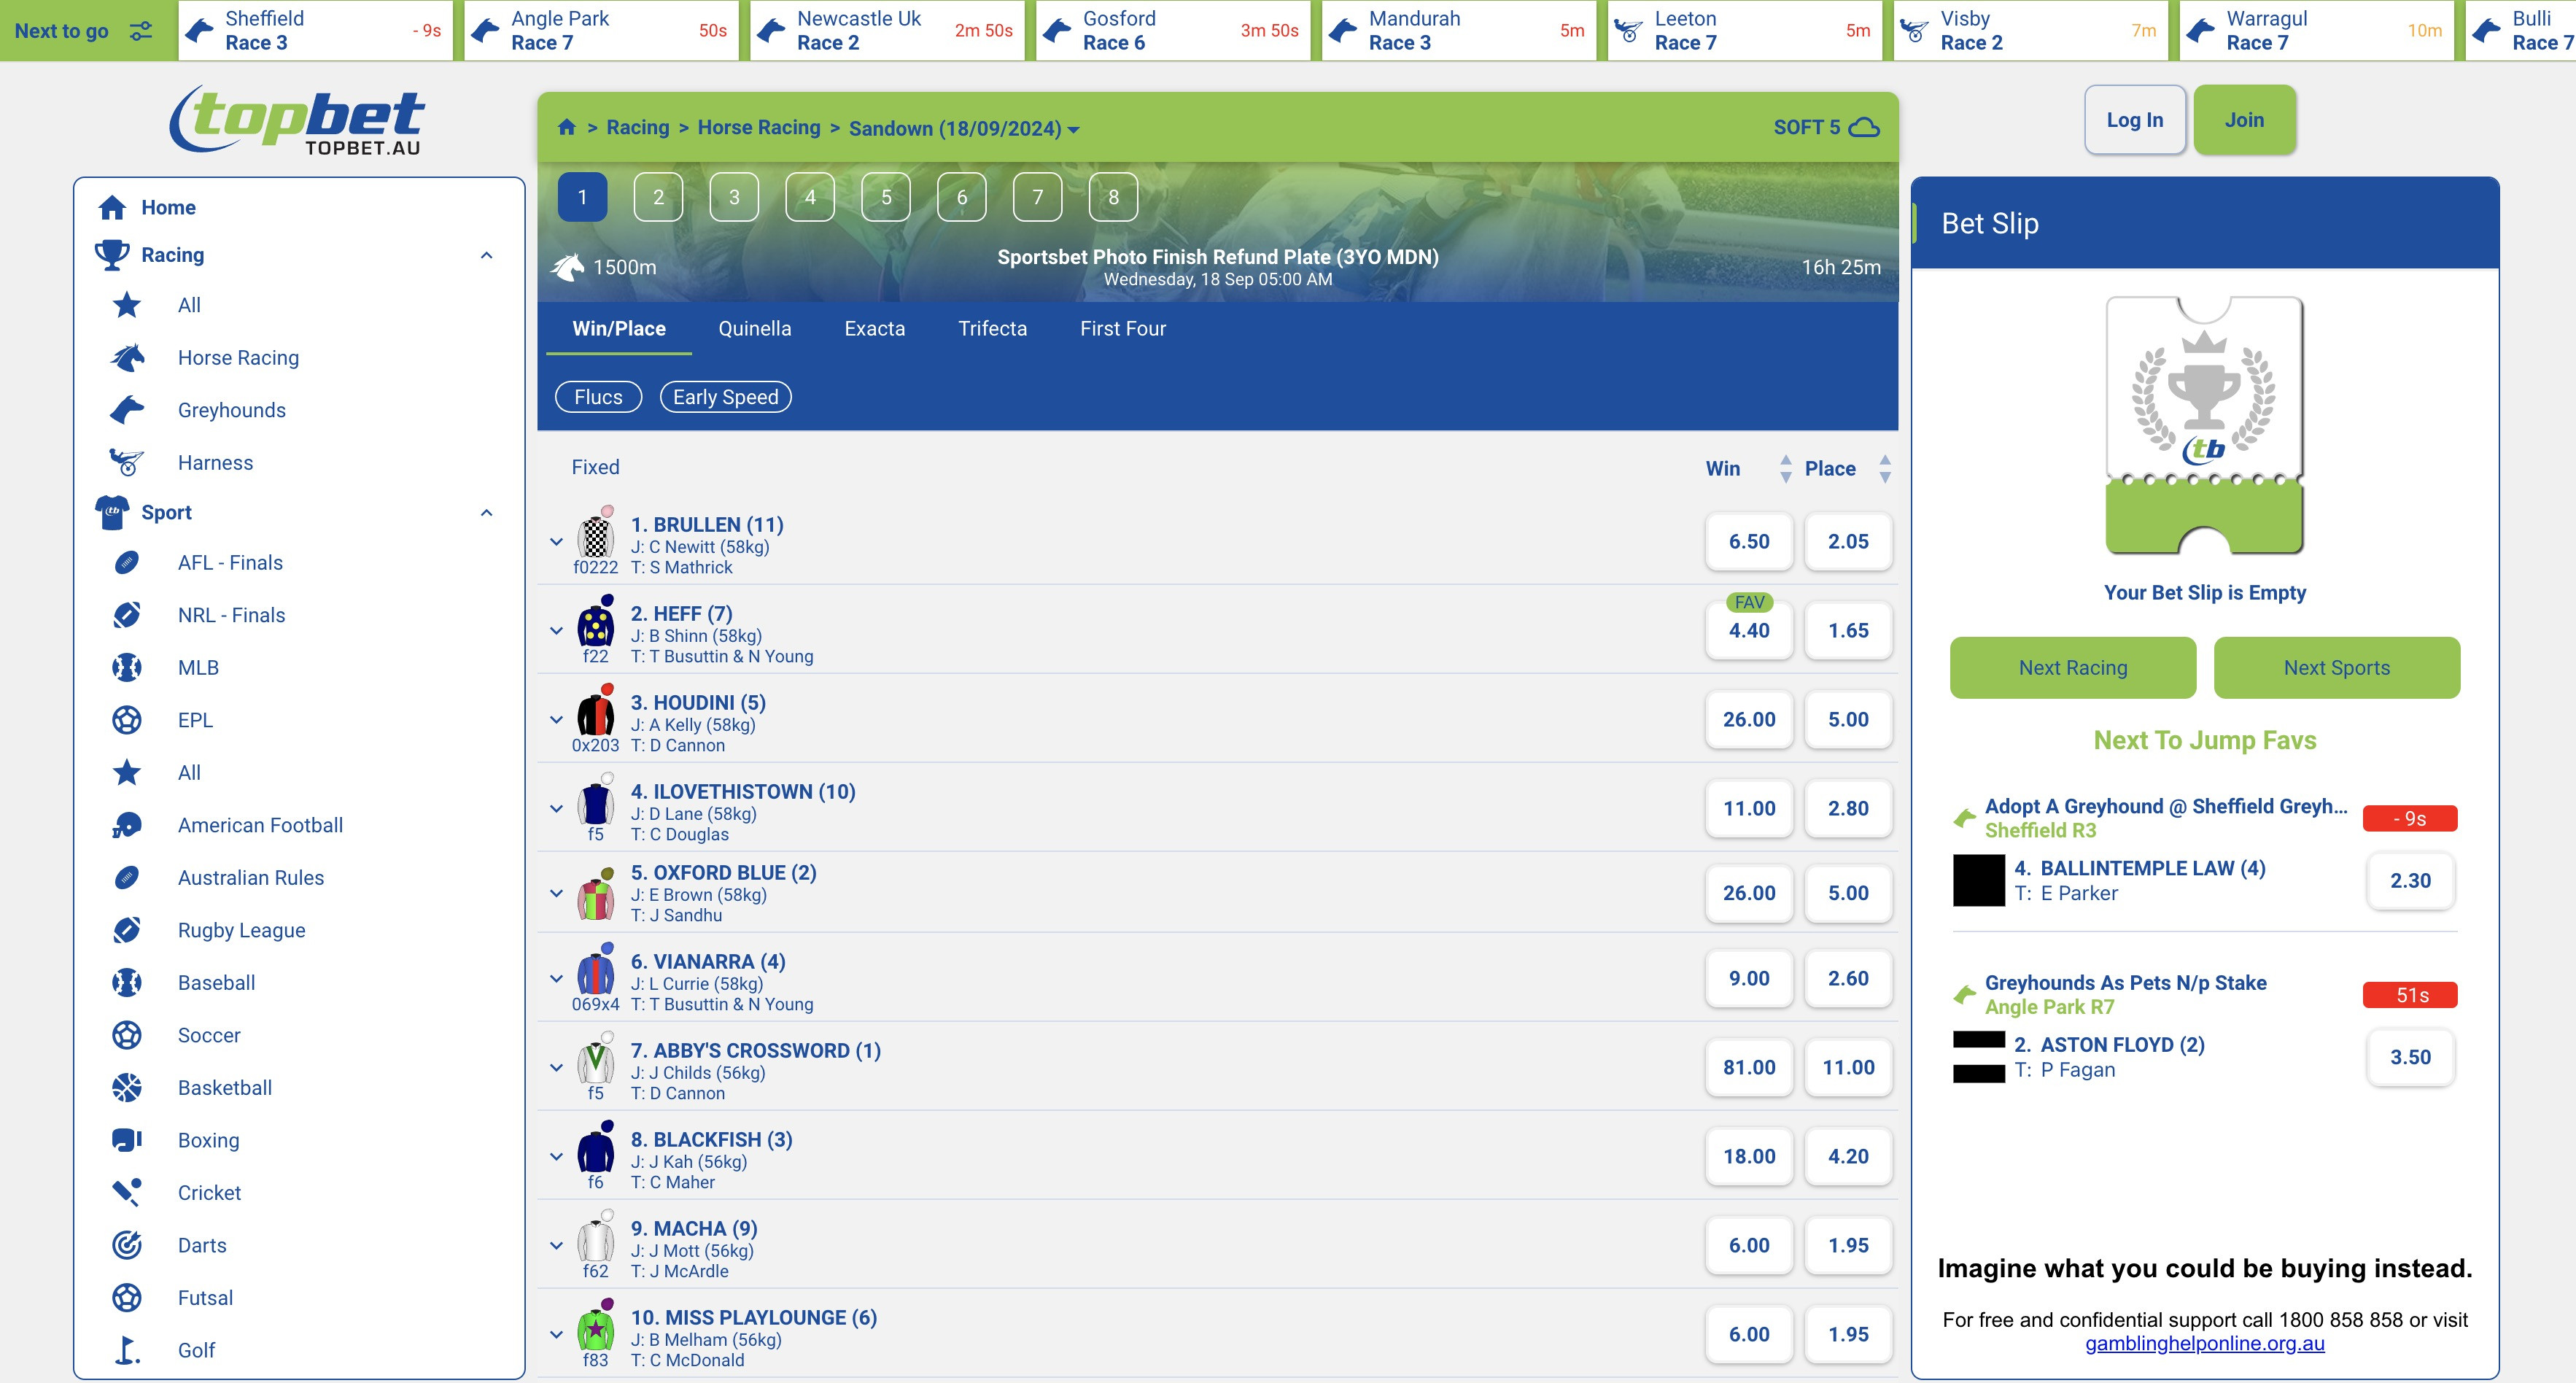The image size is (2576, 1383).
Task: Select race number 5
Action: pos(886,197)
